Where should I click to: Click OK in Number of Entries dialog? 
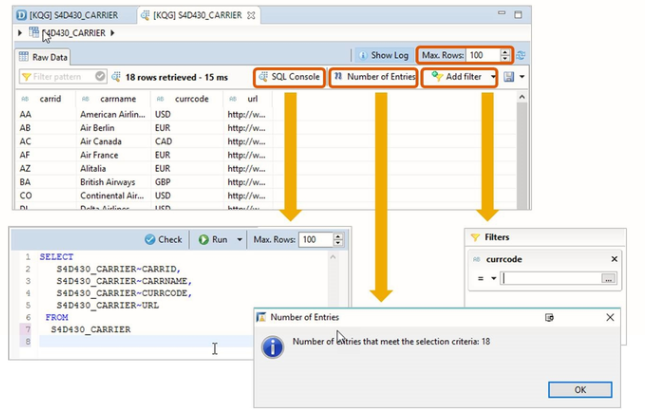coord(581,388)
